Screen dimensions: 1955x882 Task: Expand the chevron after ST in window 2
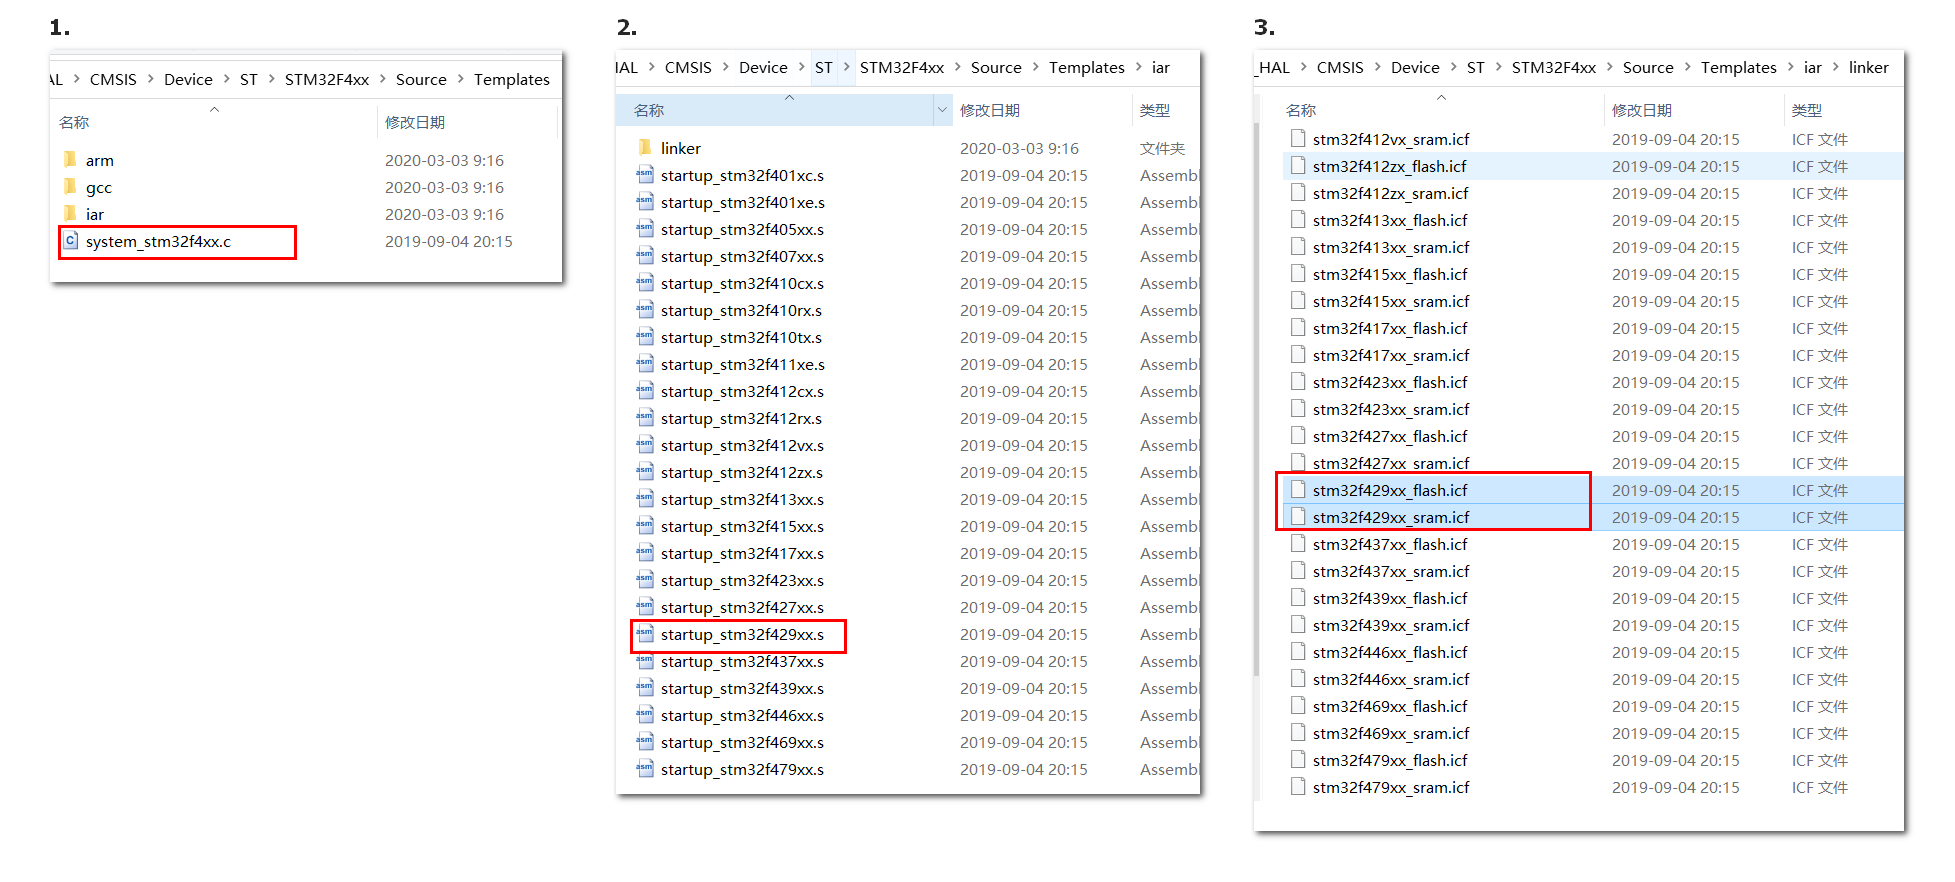[846, 67]
